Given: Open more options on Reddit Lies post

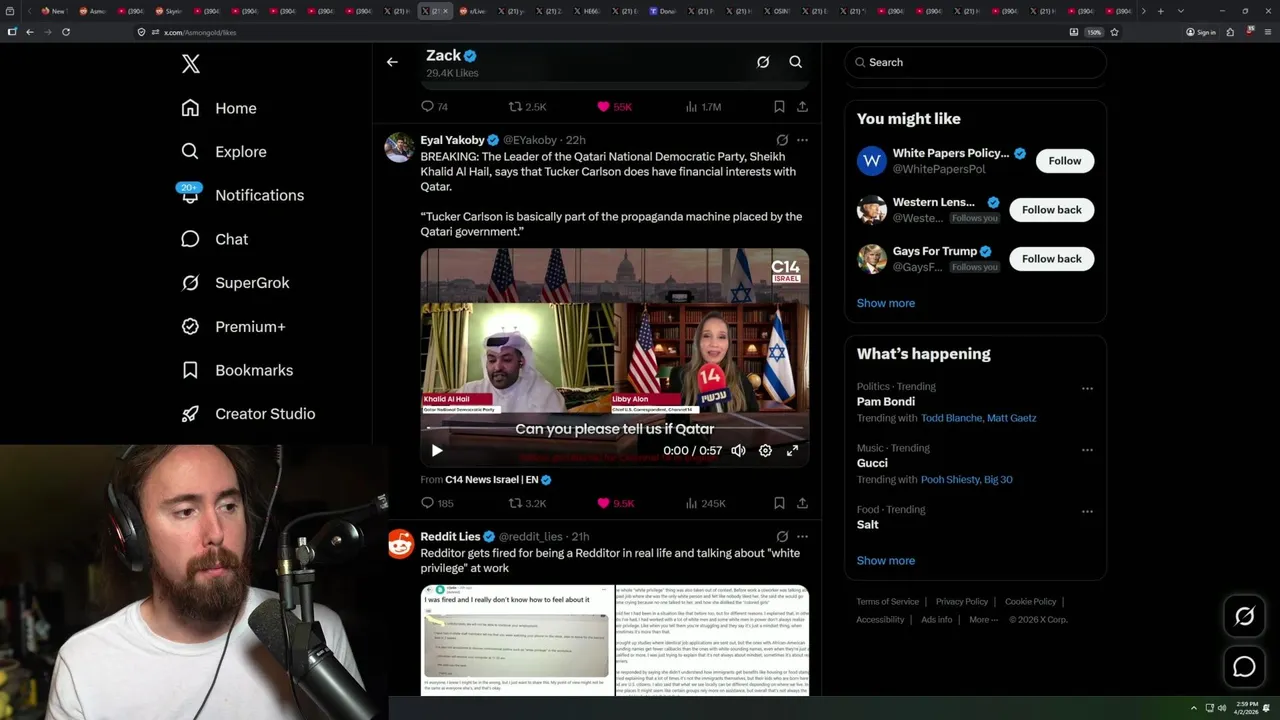Looking at the screenshot, I should tap(802, 536).
